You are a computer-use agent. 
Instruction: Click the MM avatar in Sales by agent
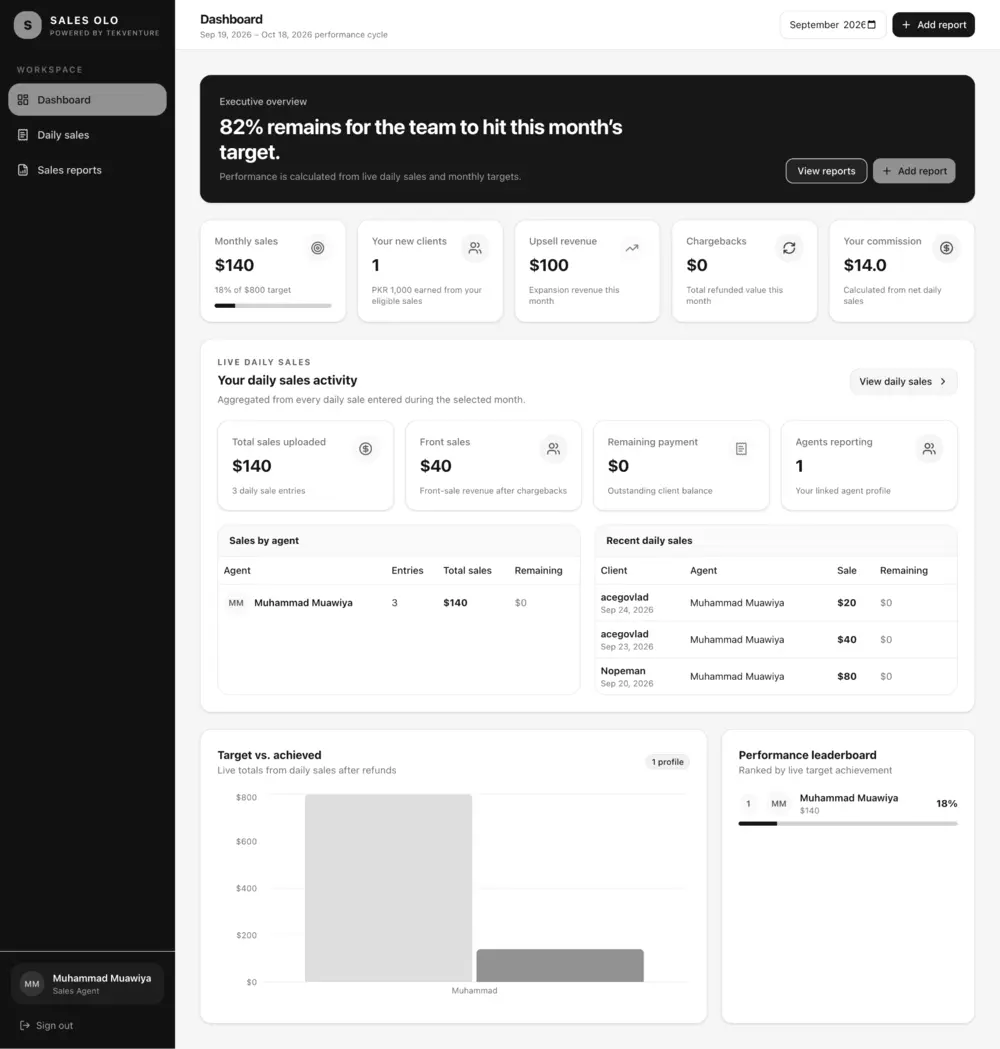click(236, 603)
